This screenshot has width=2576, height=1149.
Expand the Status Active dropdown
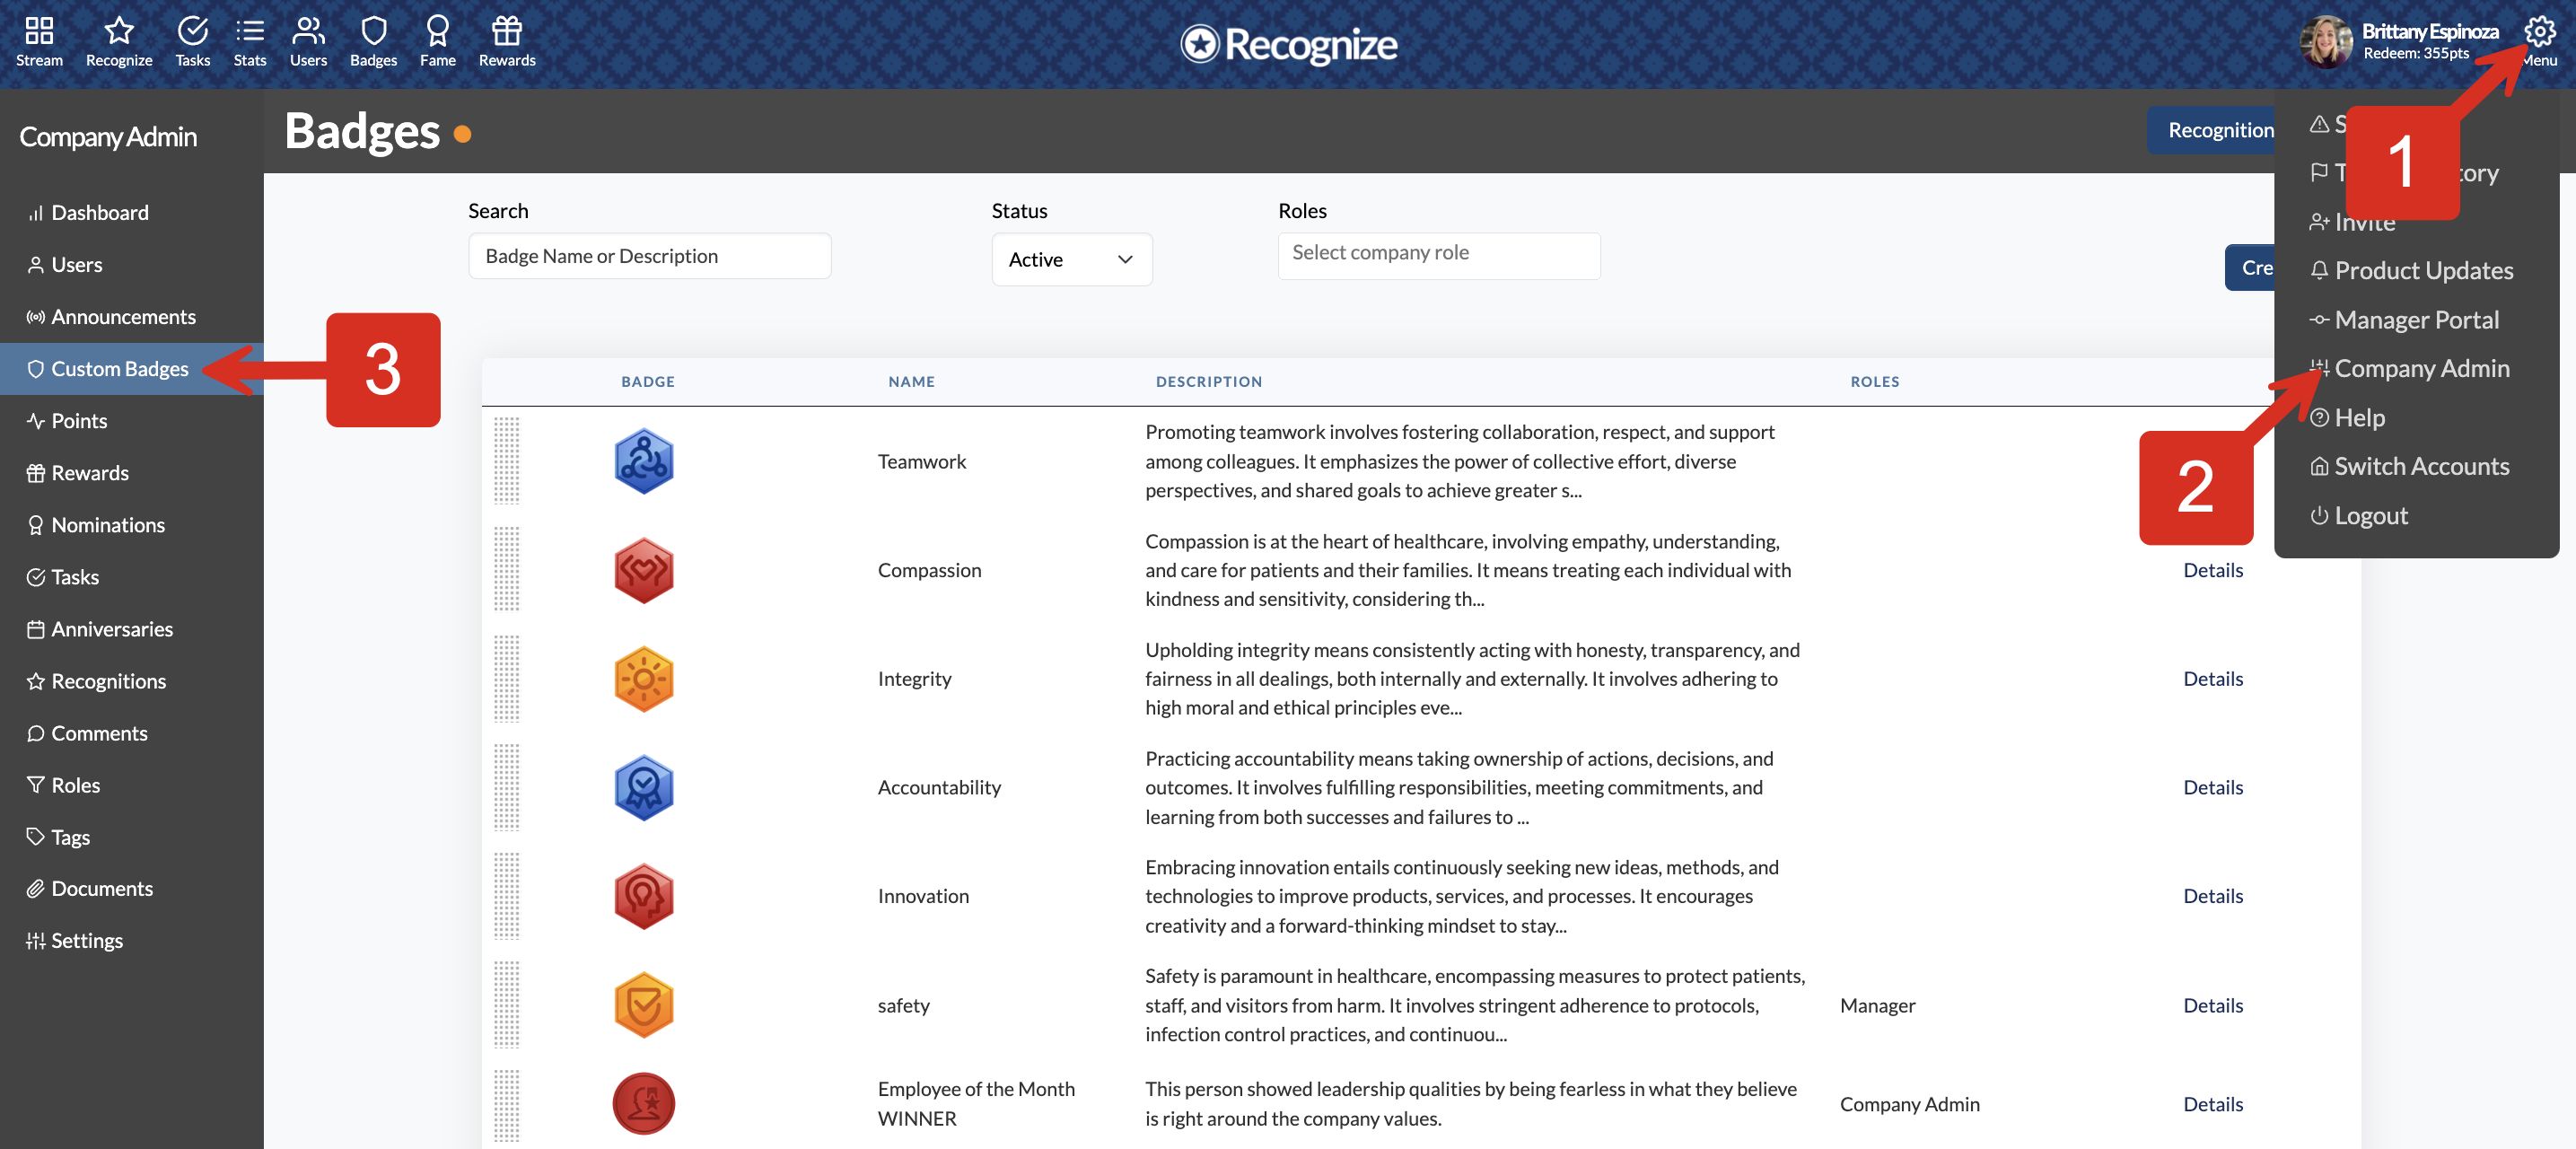[x=1071, y=259]
